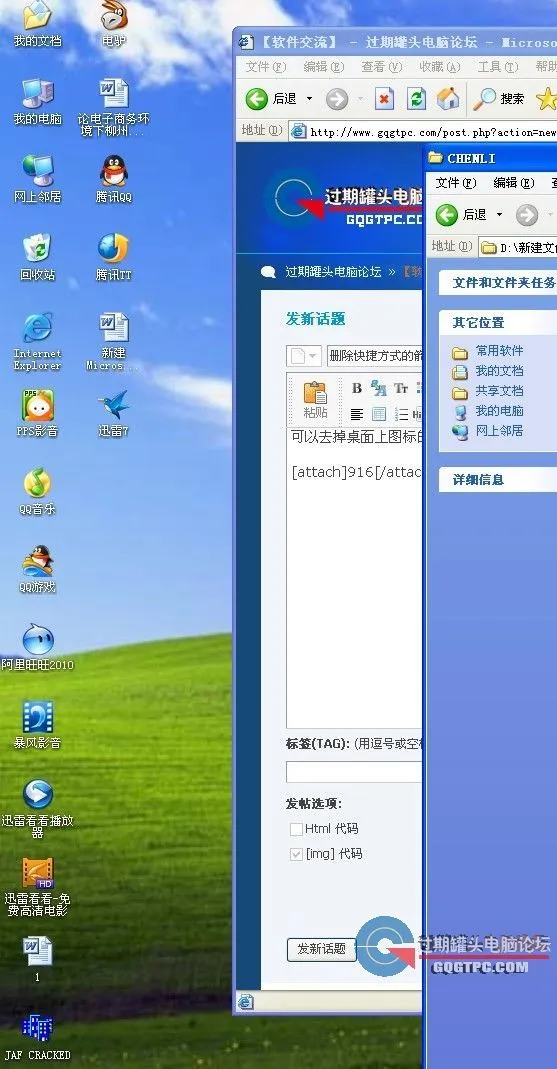Open the 我的电脑 link in 其它位置
Viewport: 557px width, 1069px height.
pos(499,410)
